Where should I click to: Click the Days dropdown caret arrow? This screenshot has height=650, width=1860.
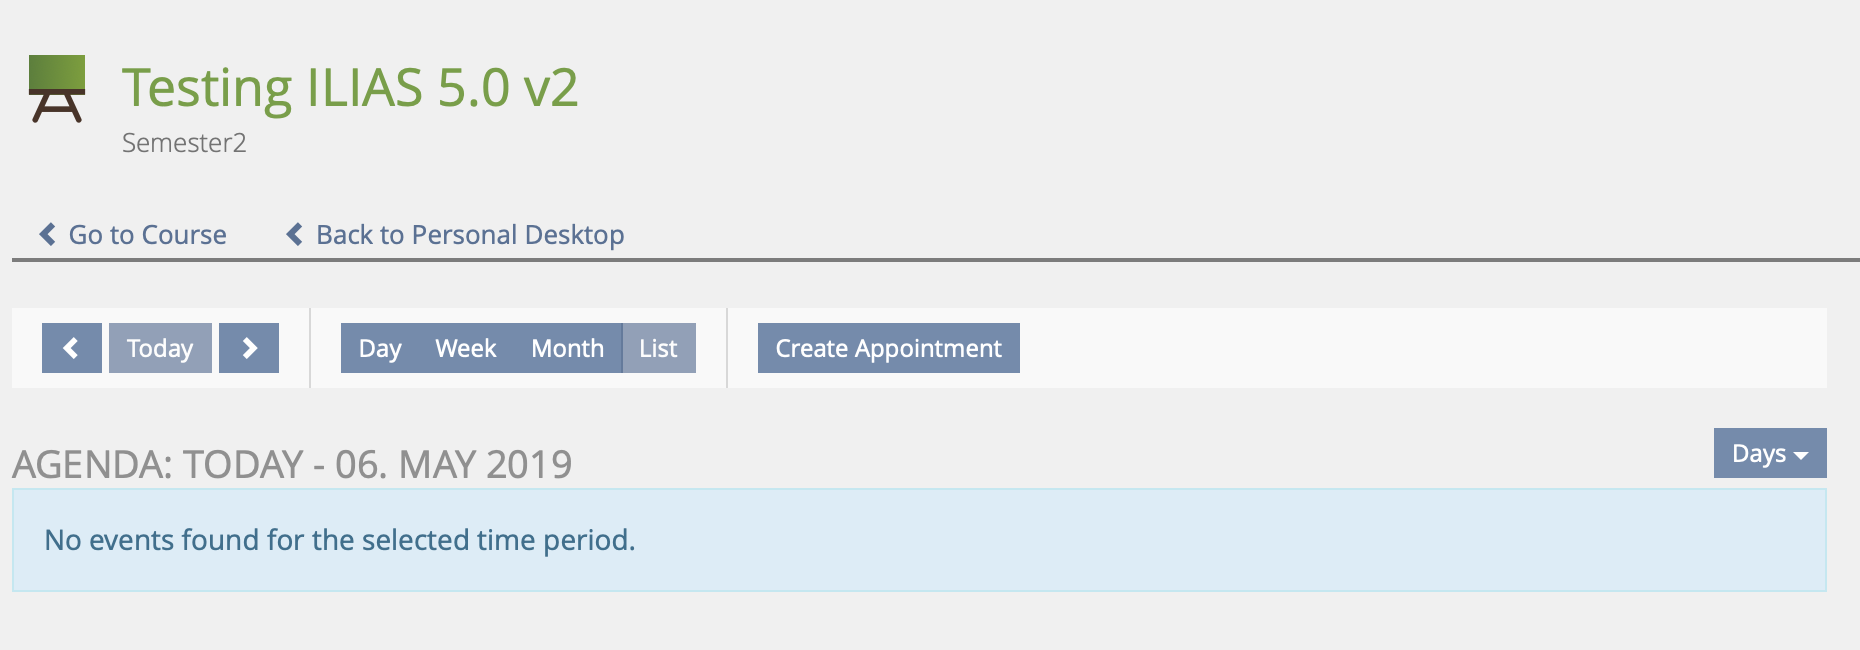[1801, 455]
